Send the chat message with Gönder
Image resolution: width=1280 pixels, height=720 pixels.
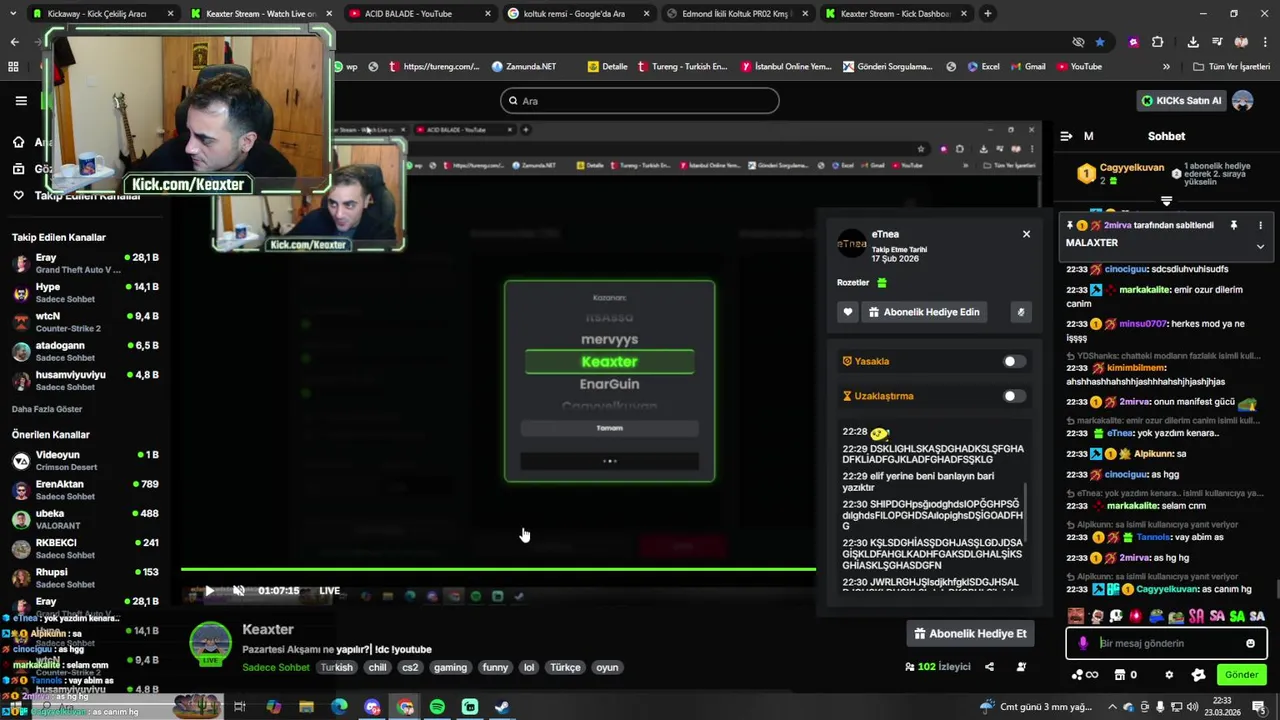(x=1241, y=675)
